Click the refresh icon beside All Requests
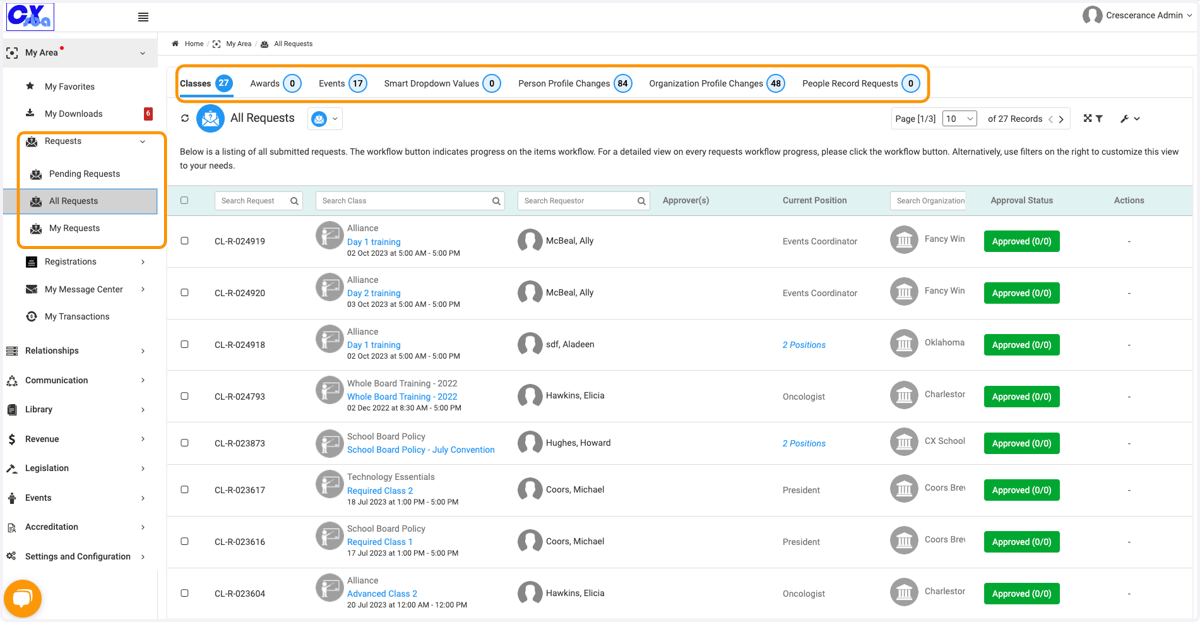The height and width of the screenshot is (622, 1200). pos(185,118)
